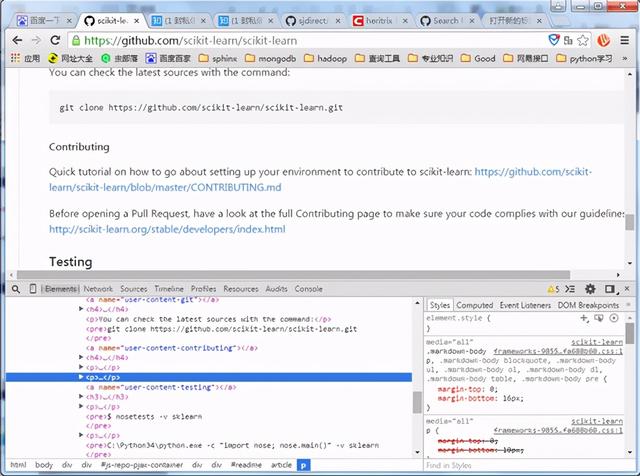Open the Profiles tab in DevTools
Image resolution: width=640 pixels, height=476 pixels.
(203, 289)
